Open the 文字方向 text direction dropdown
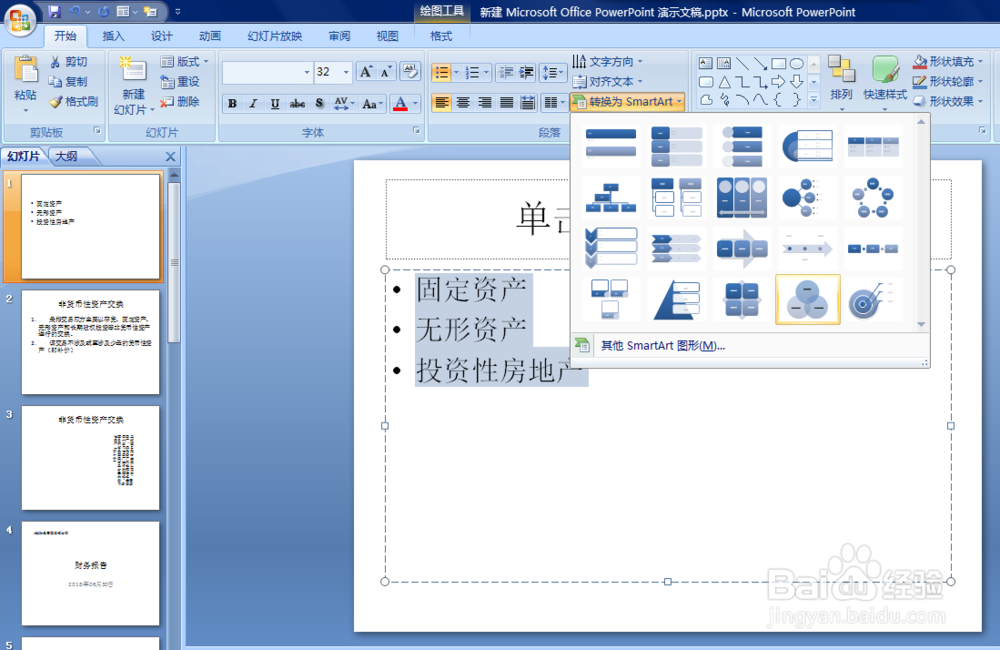 [608, 61]
